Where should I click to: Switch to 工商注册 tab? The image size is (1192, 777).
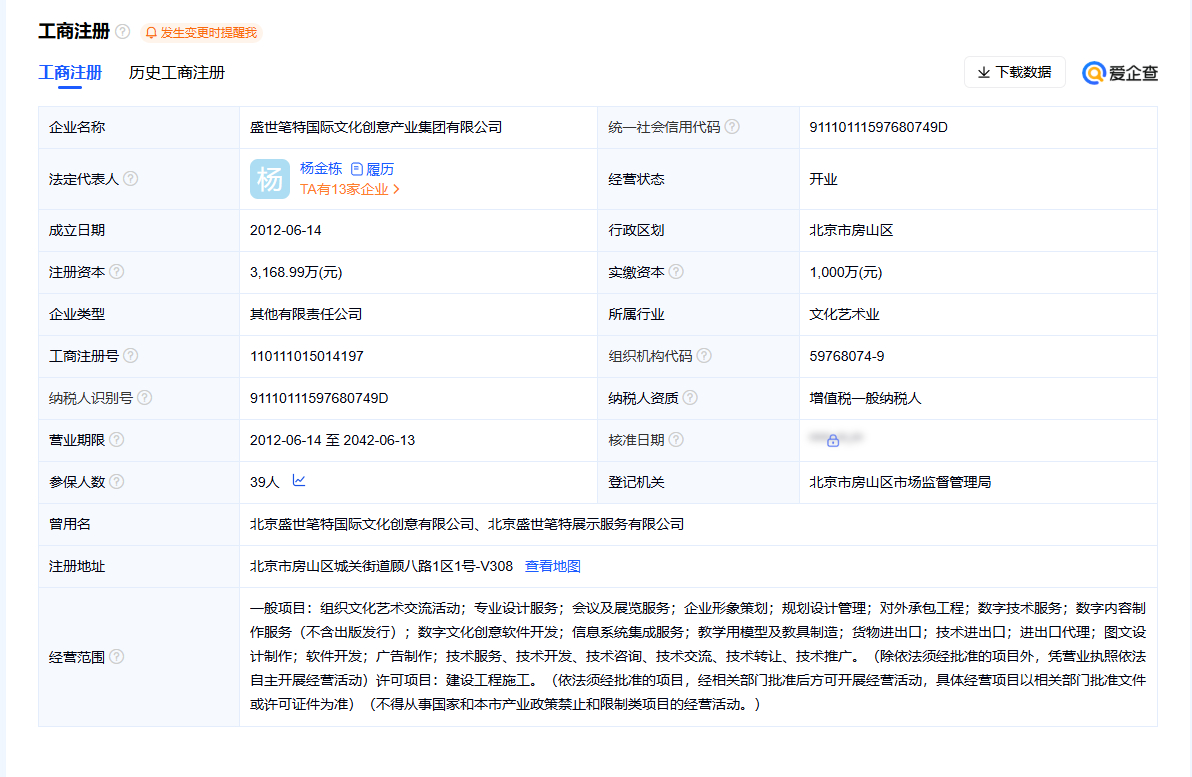pyautogui.click(x=70, y=73)
